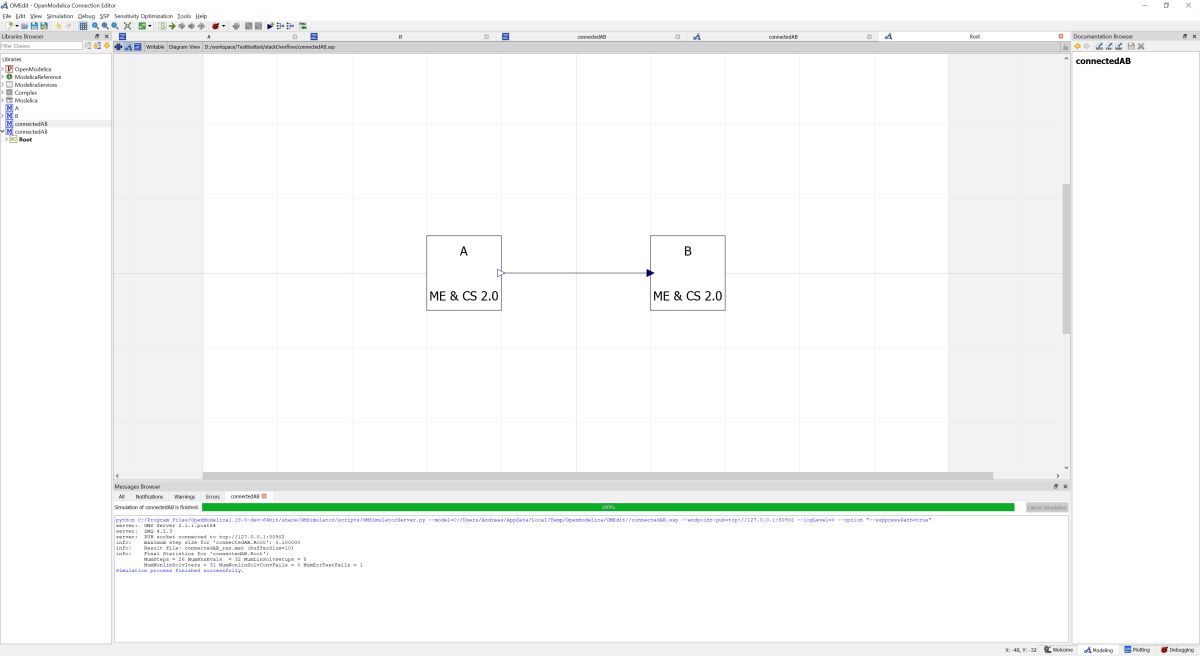The height and width of the screenshot is (656, 1200).
Task: Switch to the Root editor tab
Action: (x=974, y=36)
